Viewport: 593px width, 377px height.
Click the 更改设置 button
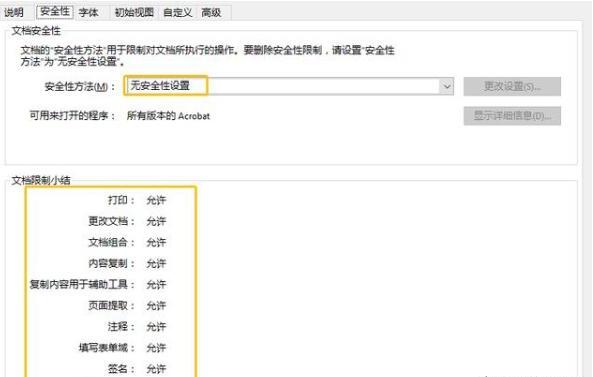pyautogui.click(x=512, y=87)
